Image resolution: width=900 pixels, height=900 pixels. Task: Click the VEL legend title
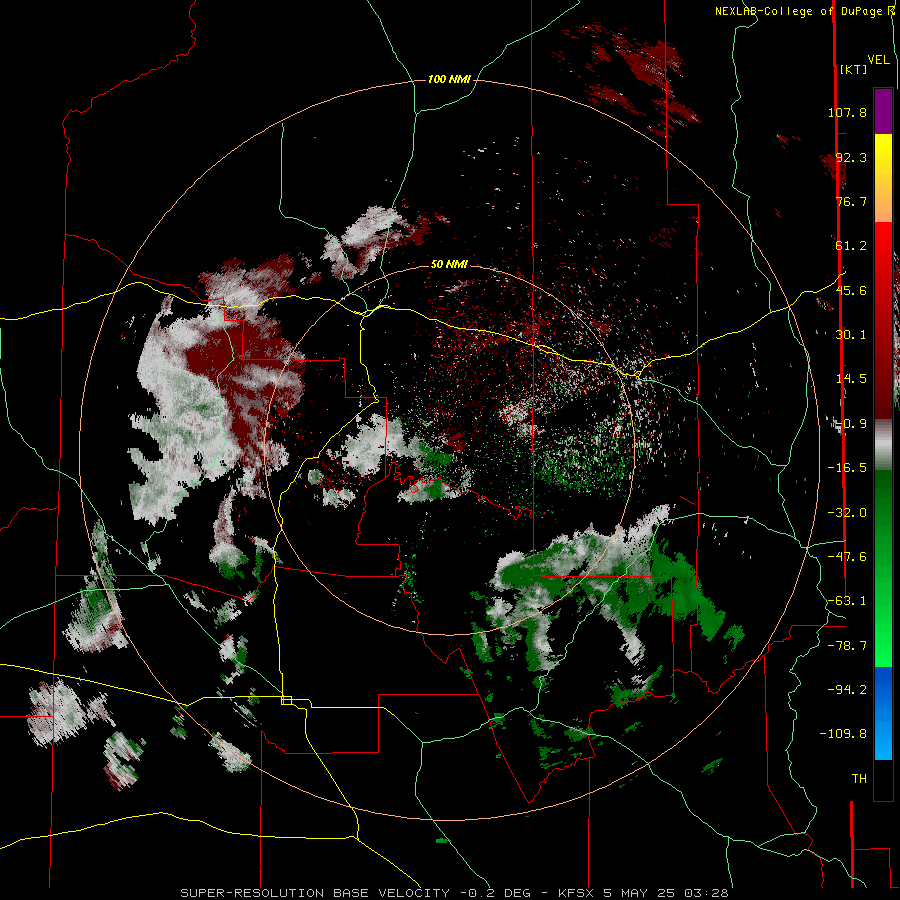[879, 60]
